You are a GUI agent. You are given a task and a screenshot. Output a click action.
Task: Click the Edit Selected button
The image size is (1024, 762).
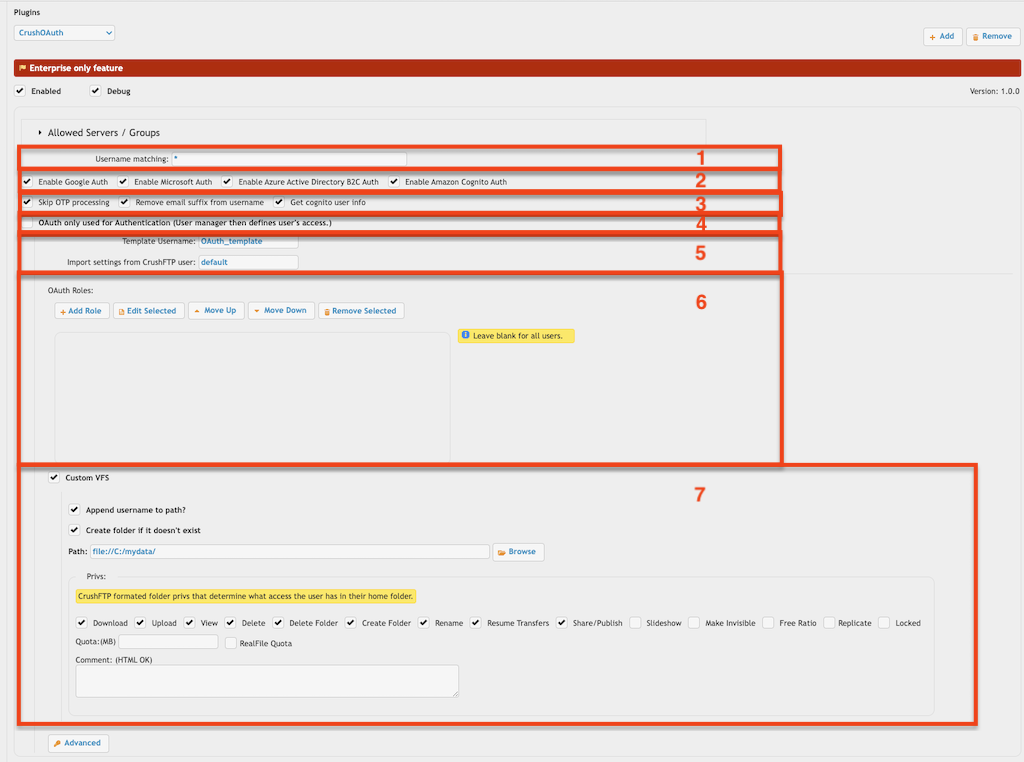point(148,311)
